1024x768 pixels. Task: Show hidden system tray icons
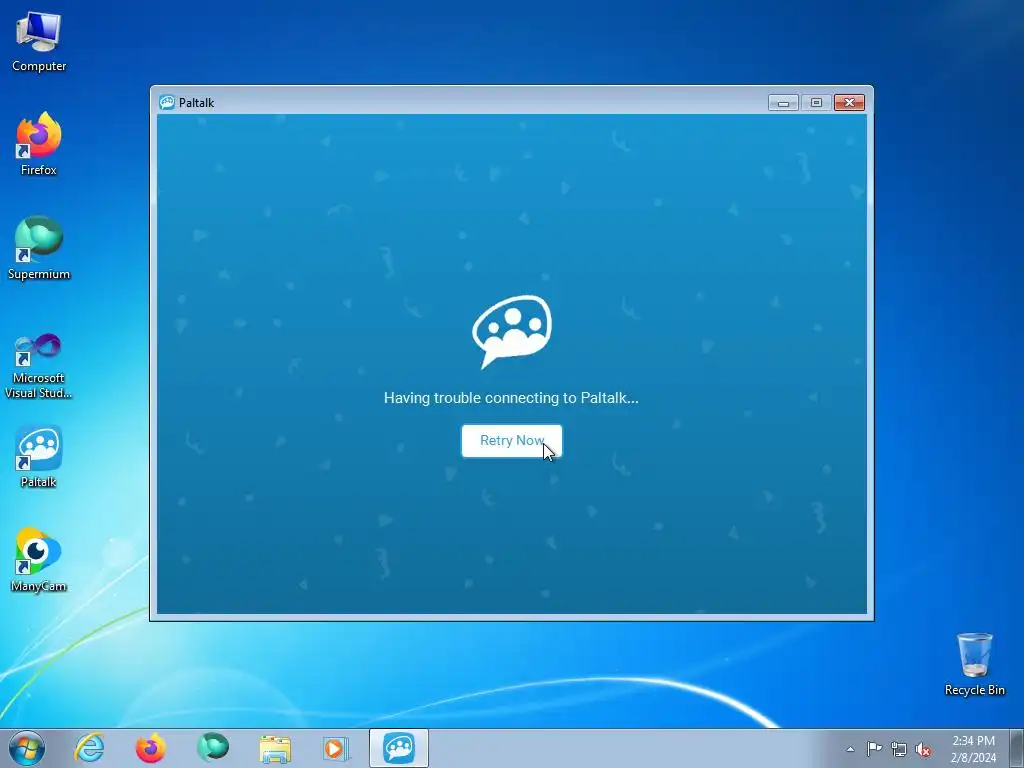(850, 749)
